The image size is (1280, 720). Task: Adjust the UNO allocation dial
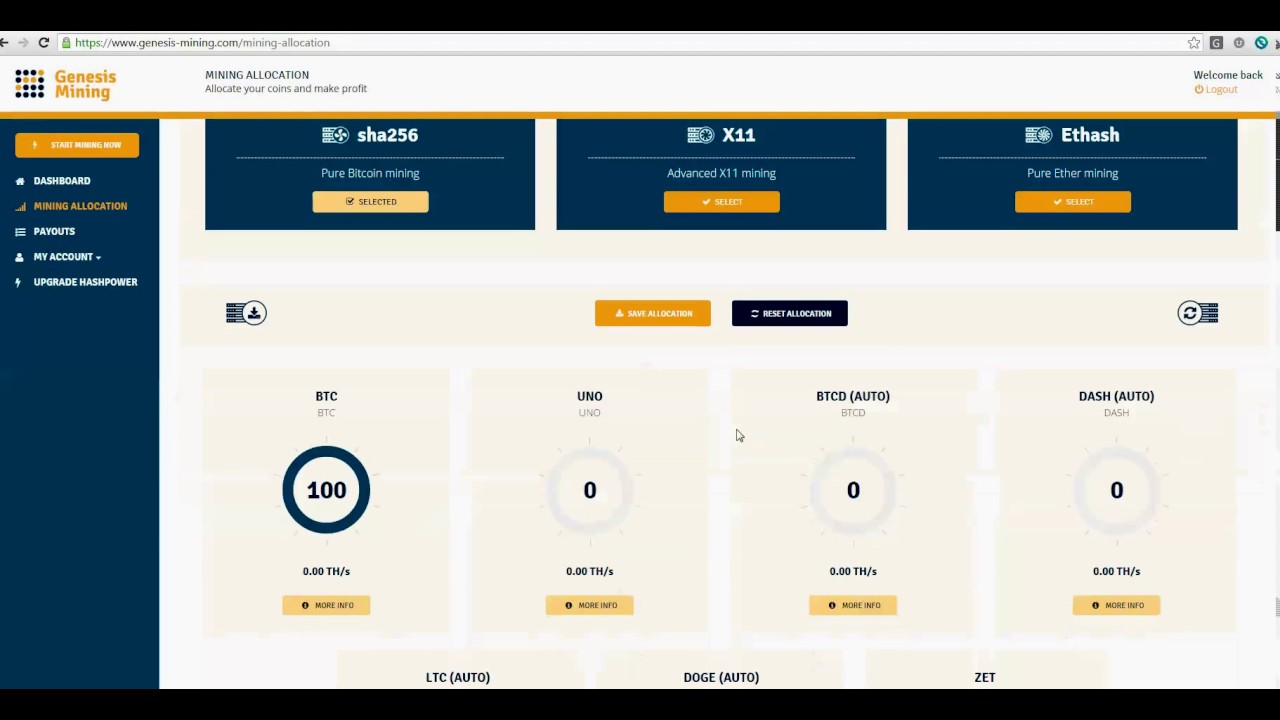[590, 489]
